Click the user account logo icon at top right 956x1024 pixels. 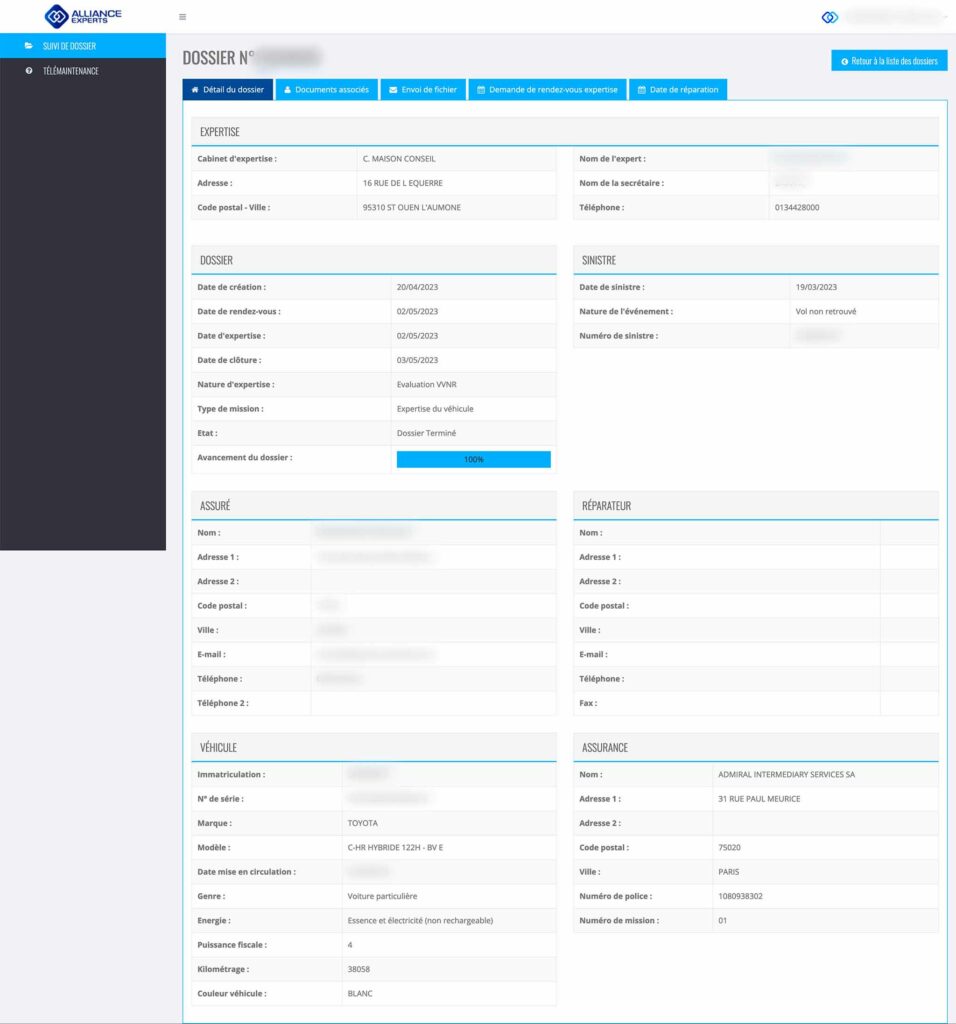click(x=829, y=17)
